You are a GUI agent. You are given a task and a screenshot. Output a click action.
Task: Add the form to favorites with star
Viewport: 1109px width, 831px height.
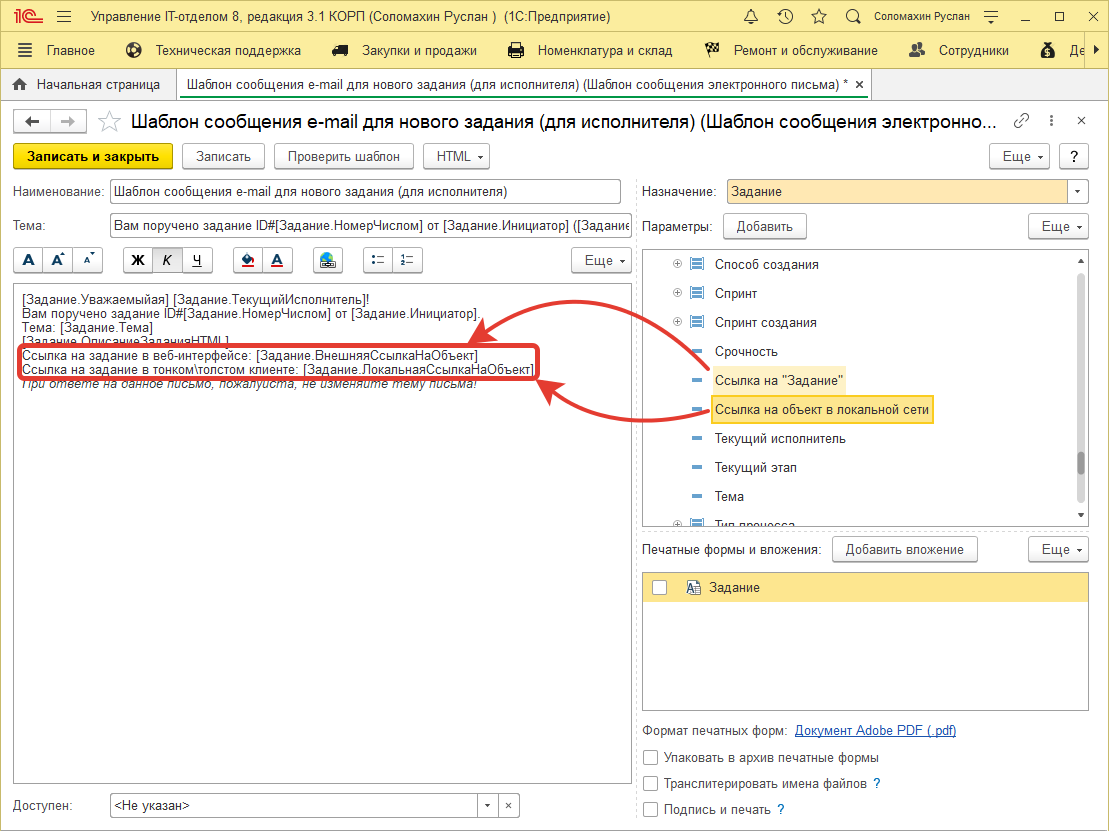[108, 122]
